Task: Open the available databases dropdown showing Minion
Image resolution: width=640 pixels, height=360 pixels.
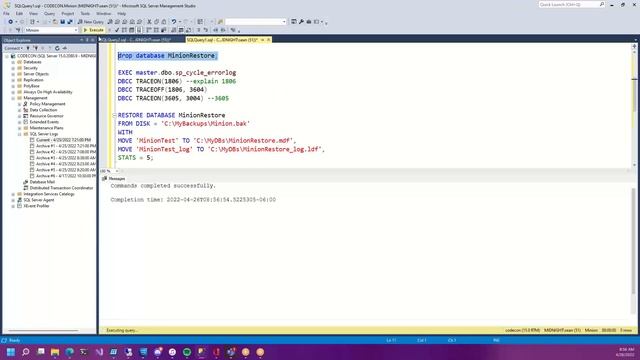Action: (51, 30)
